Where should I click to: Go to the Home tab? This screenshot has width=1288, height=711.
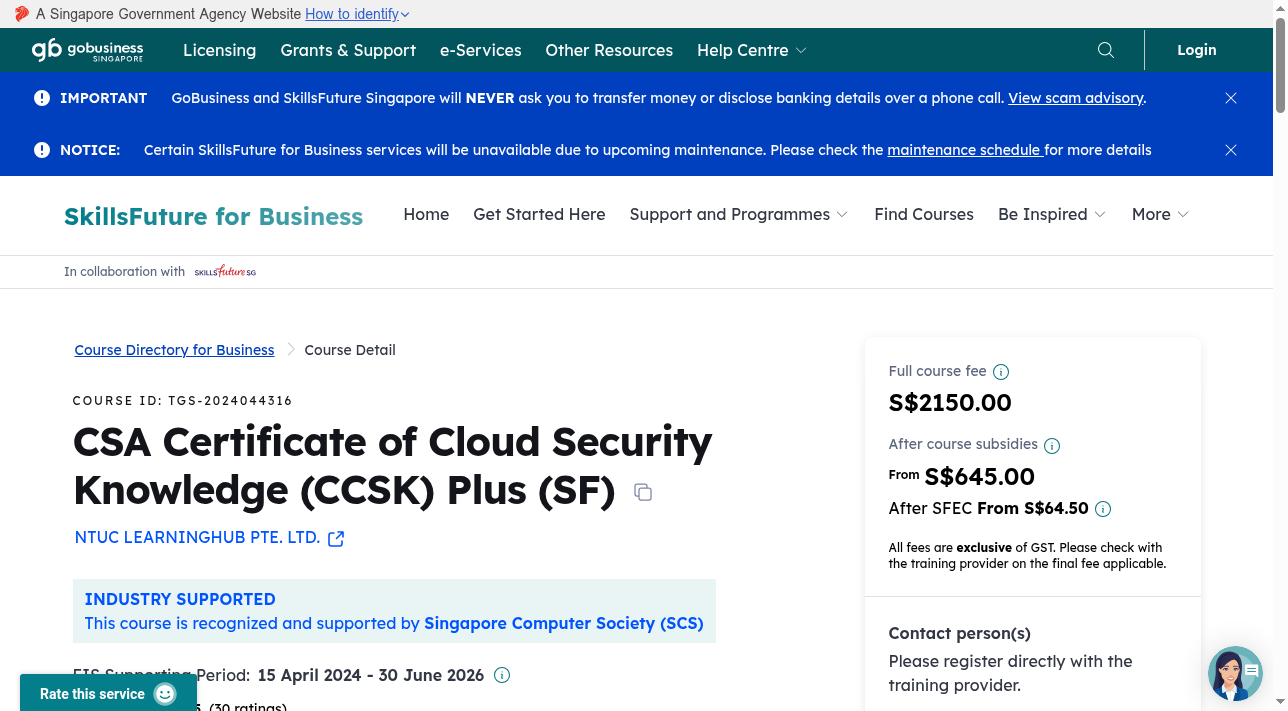pyautogui.click(x=426, y=214)
